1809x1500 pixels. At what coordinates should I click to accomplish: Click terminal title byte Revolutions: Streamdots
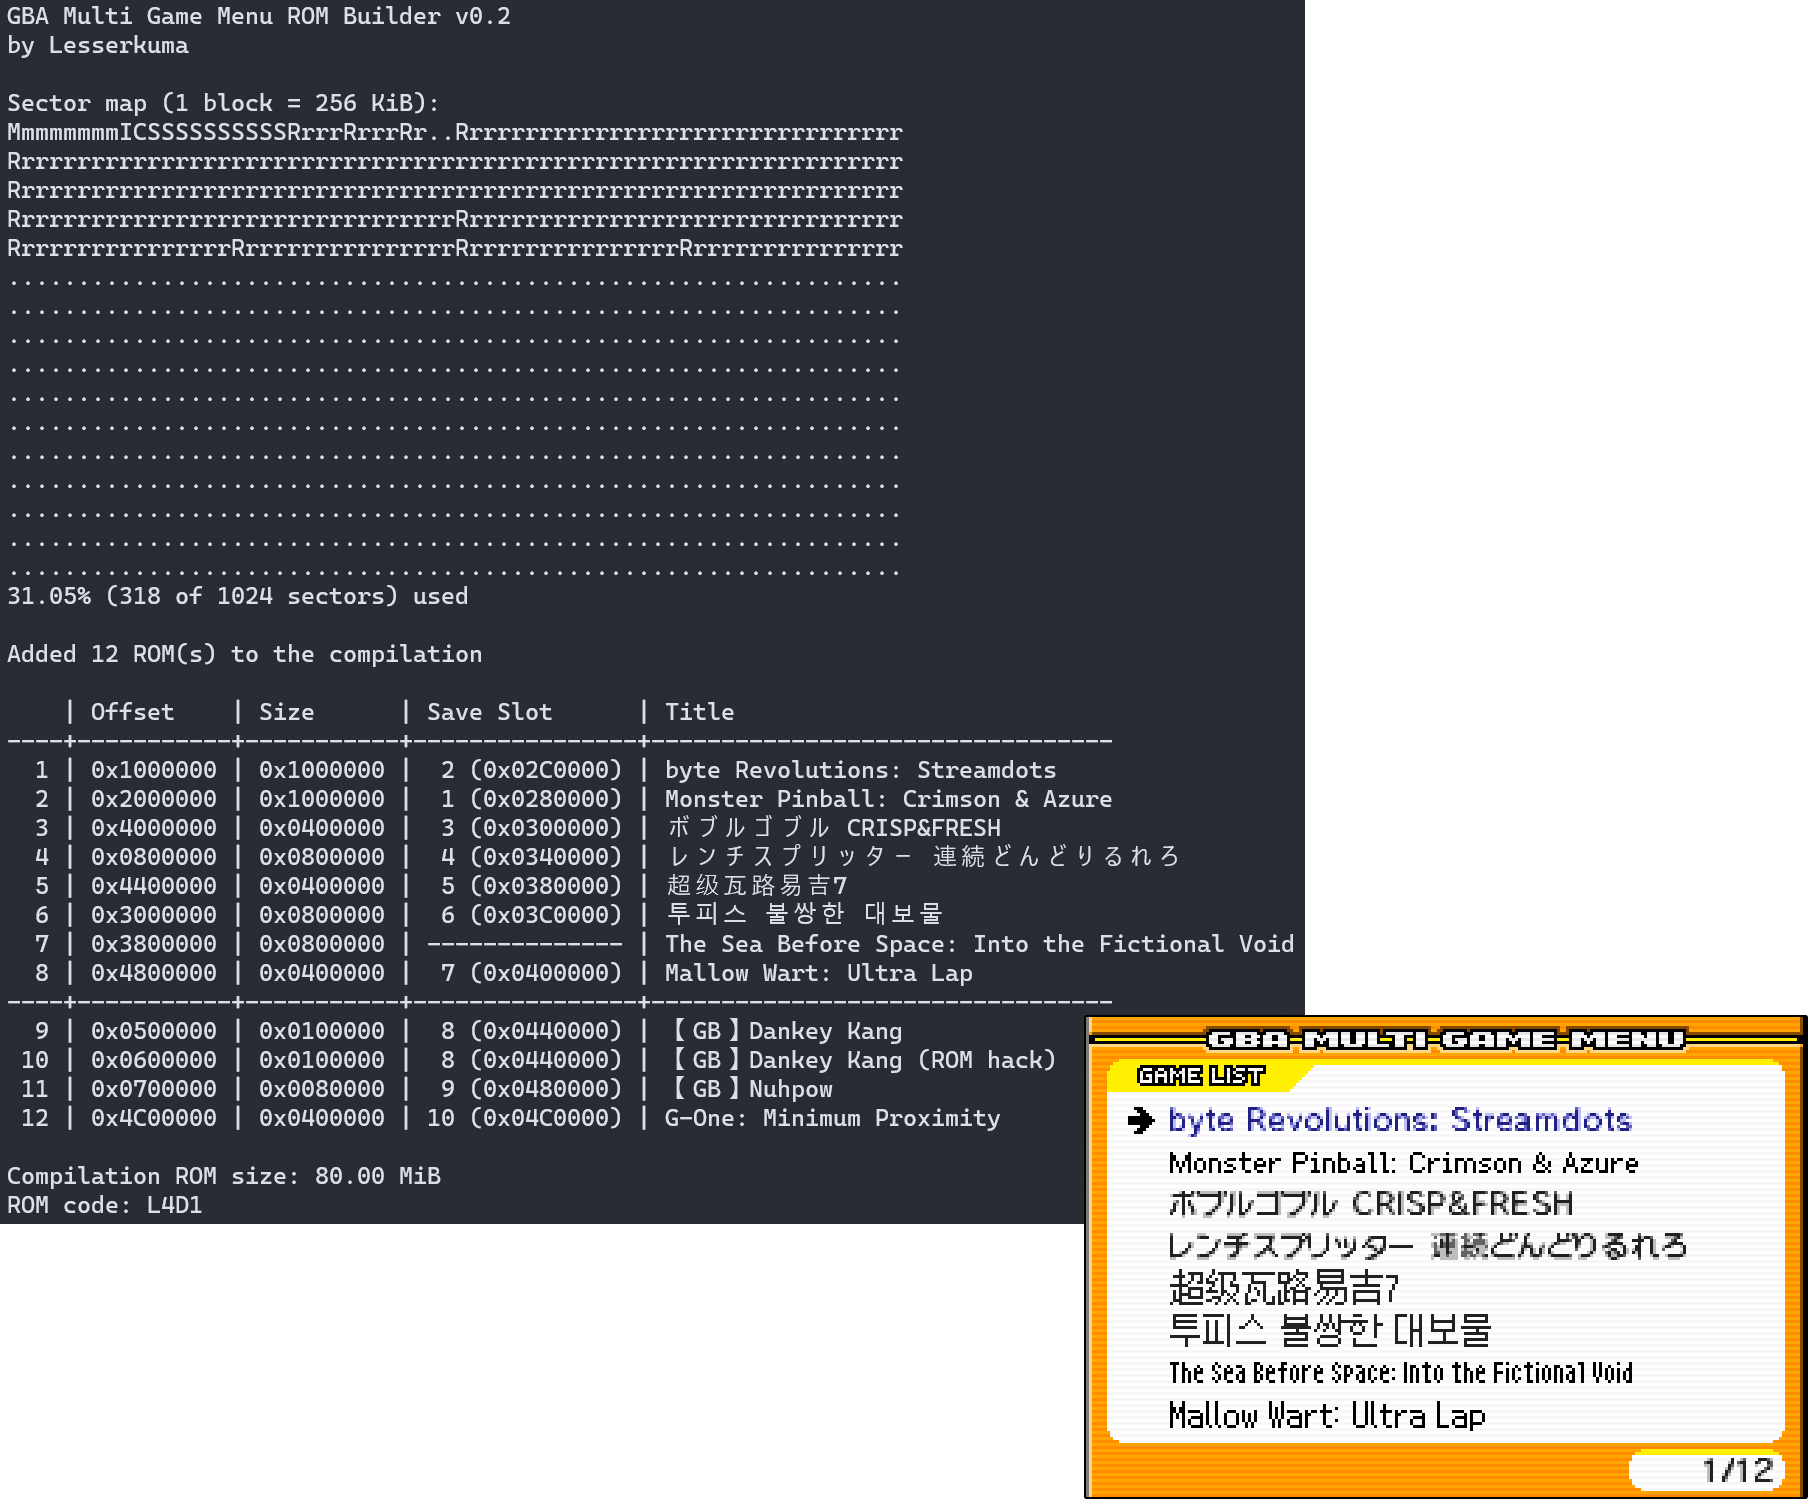tap(861, 770)
